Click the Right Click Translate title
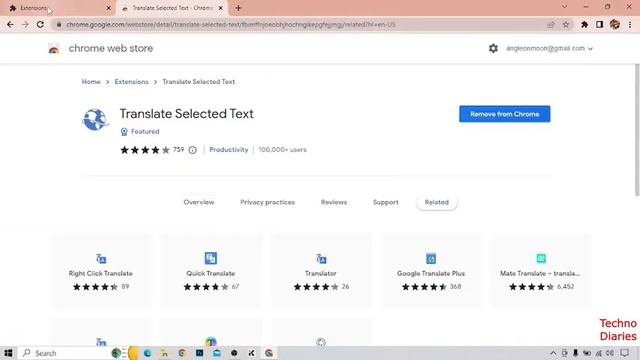The height and width of the screenshot is (360, 640). 101,273
